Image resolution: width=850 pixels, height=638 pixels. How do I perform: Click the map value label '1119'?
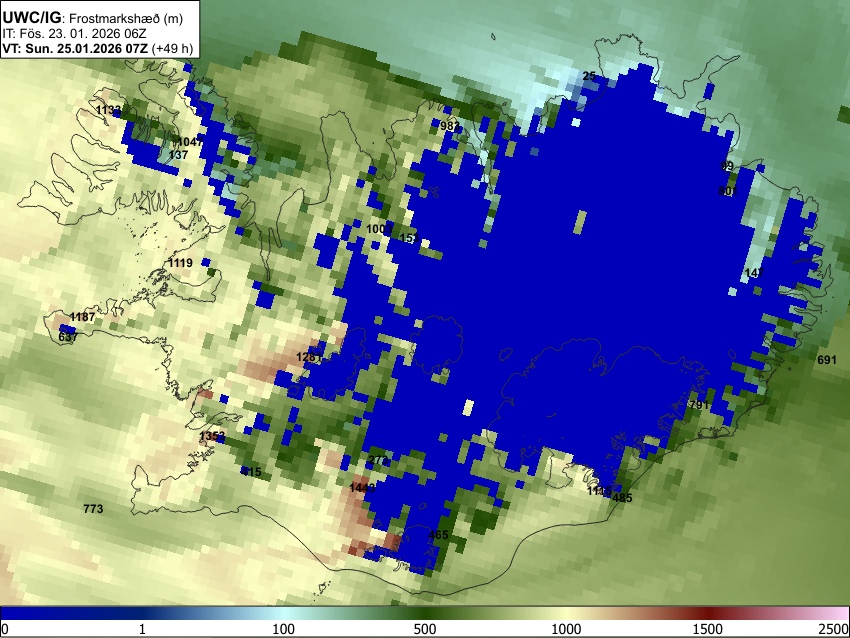pos(181,263)
